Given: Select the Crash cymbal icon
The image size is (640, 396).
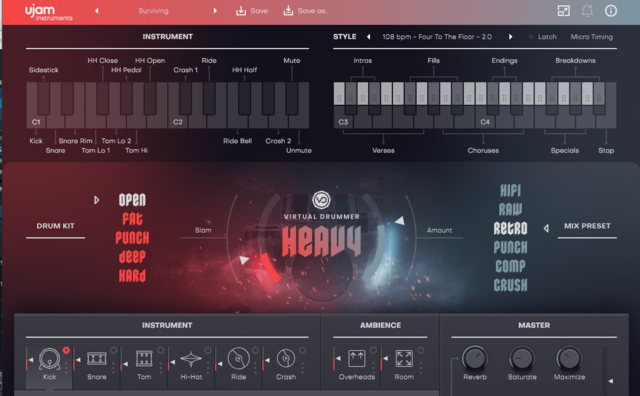Looking at the screenshot, I should click(286, 359).
